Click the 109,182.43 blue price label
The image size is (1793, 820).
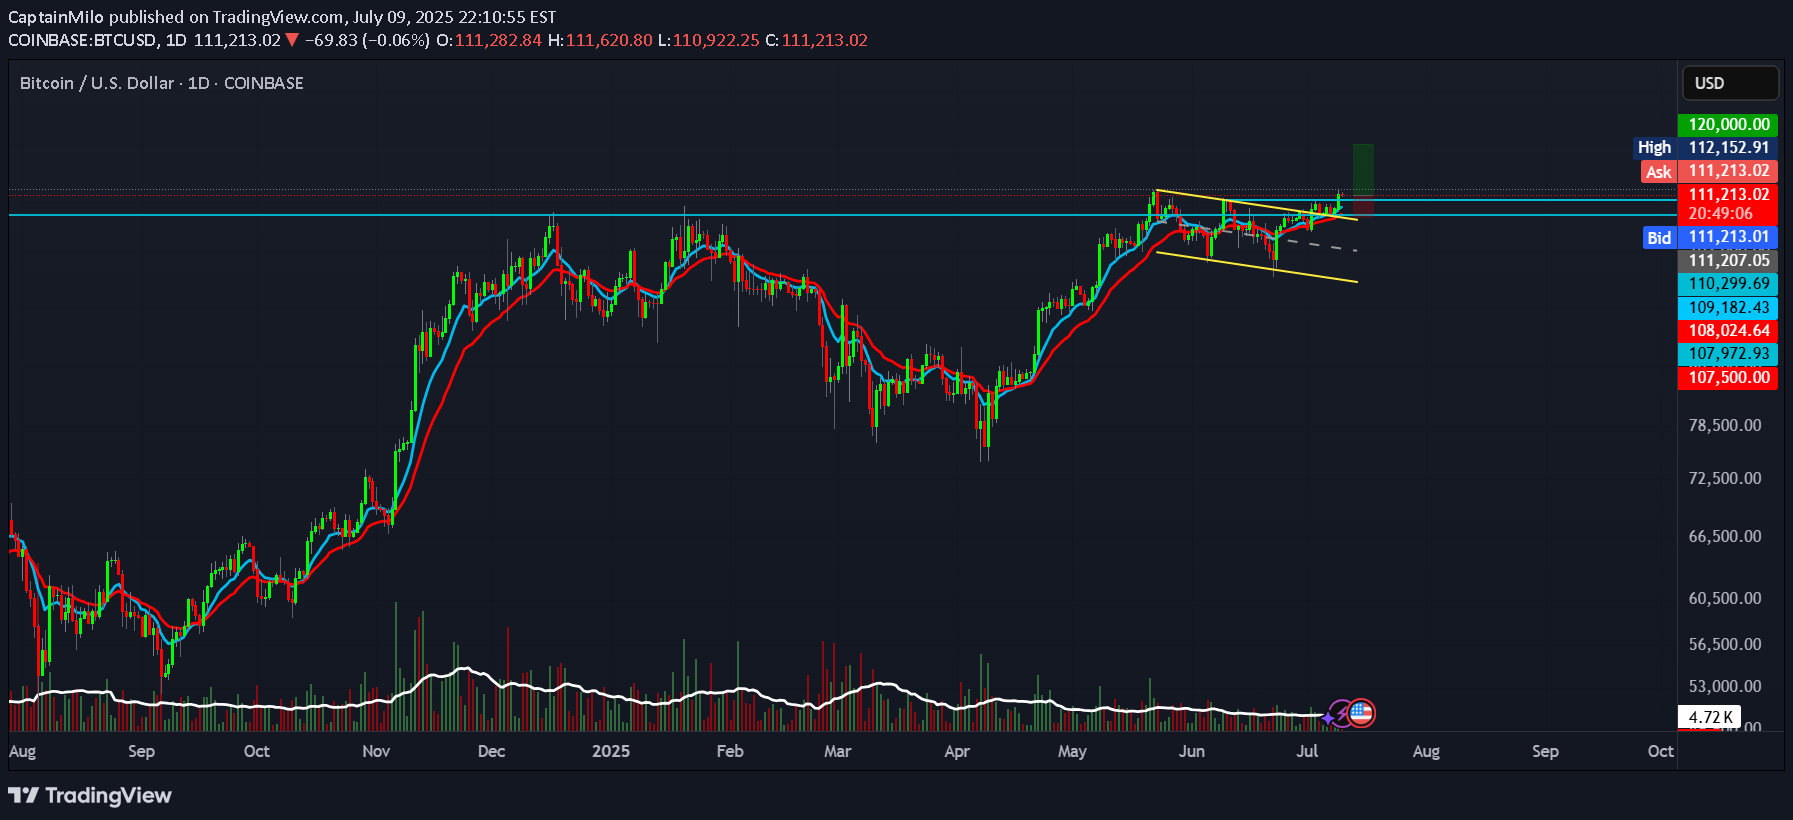coord(1728,307)
